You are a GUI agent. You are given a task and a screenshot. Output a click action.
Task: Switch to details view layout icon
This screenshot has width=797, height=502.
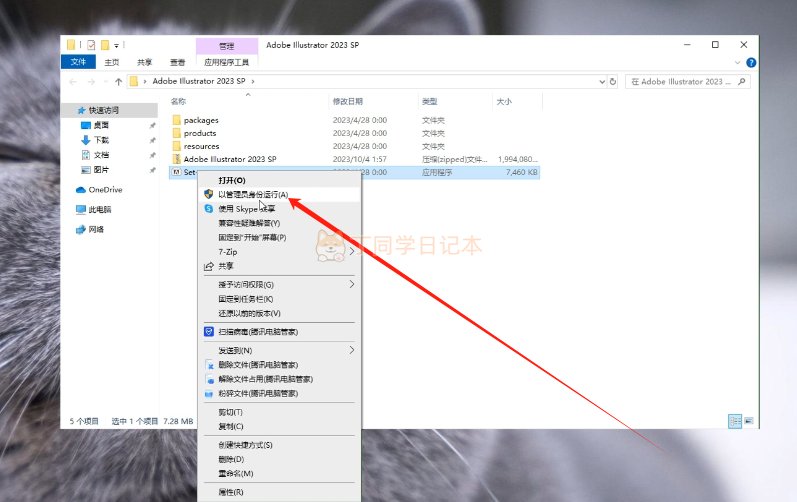tap(735, 421)
